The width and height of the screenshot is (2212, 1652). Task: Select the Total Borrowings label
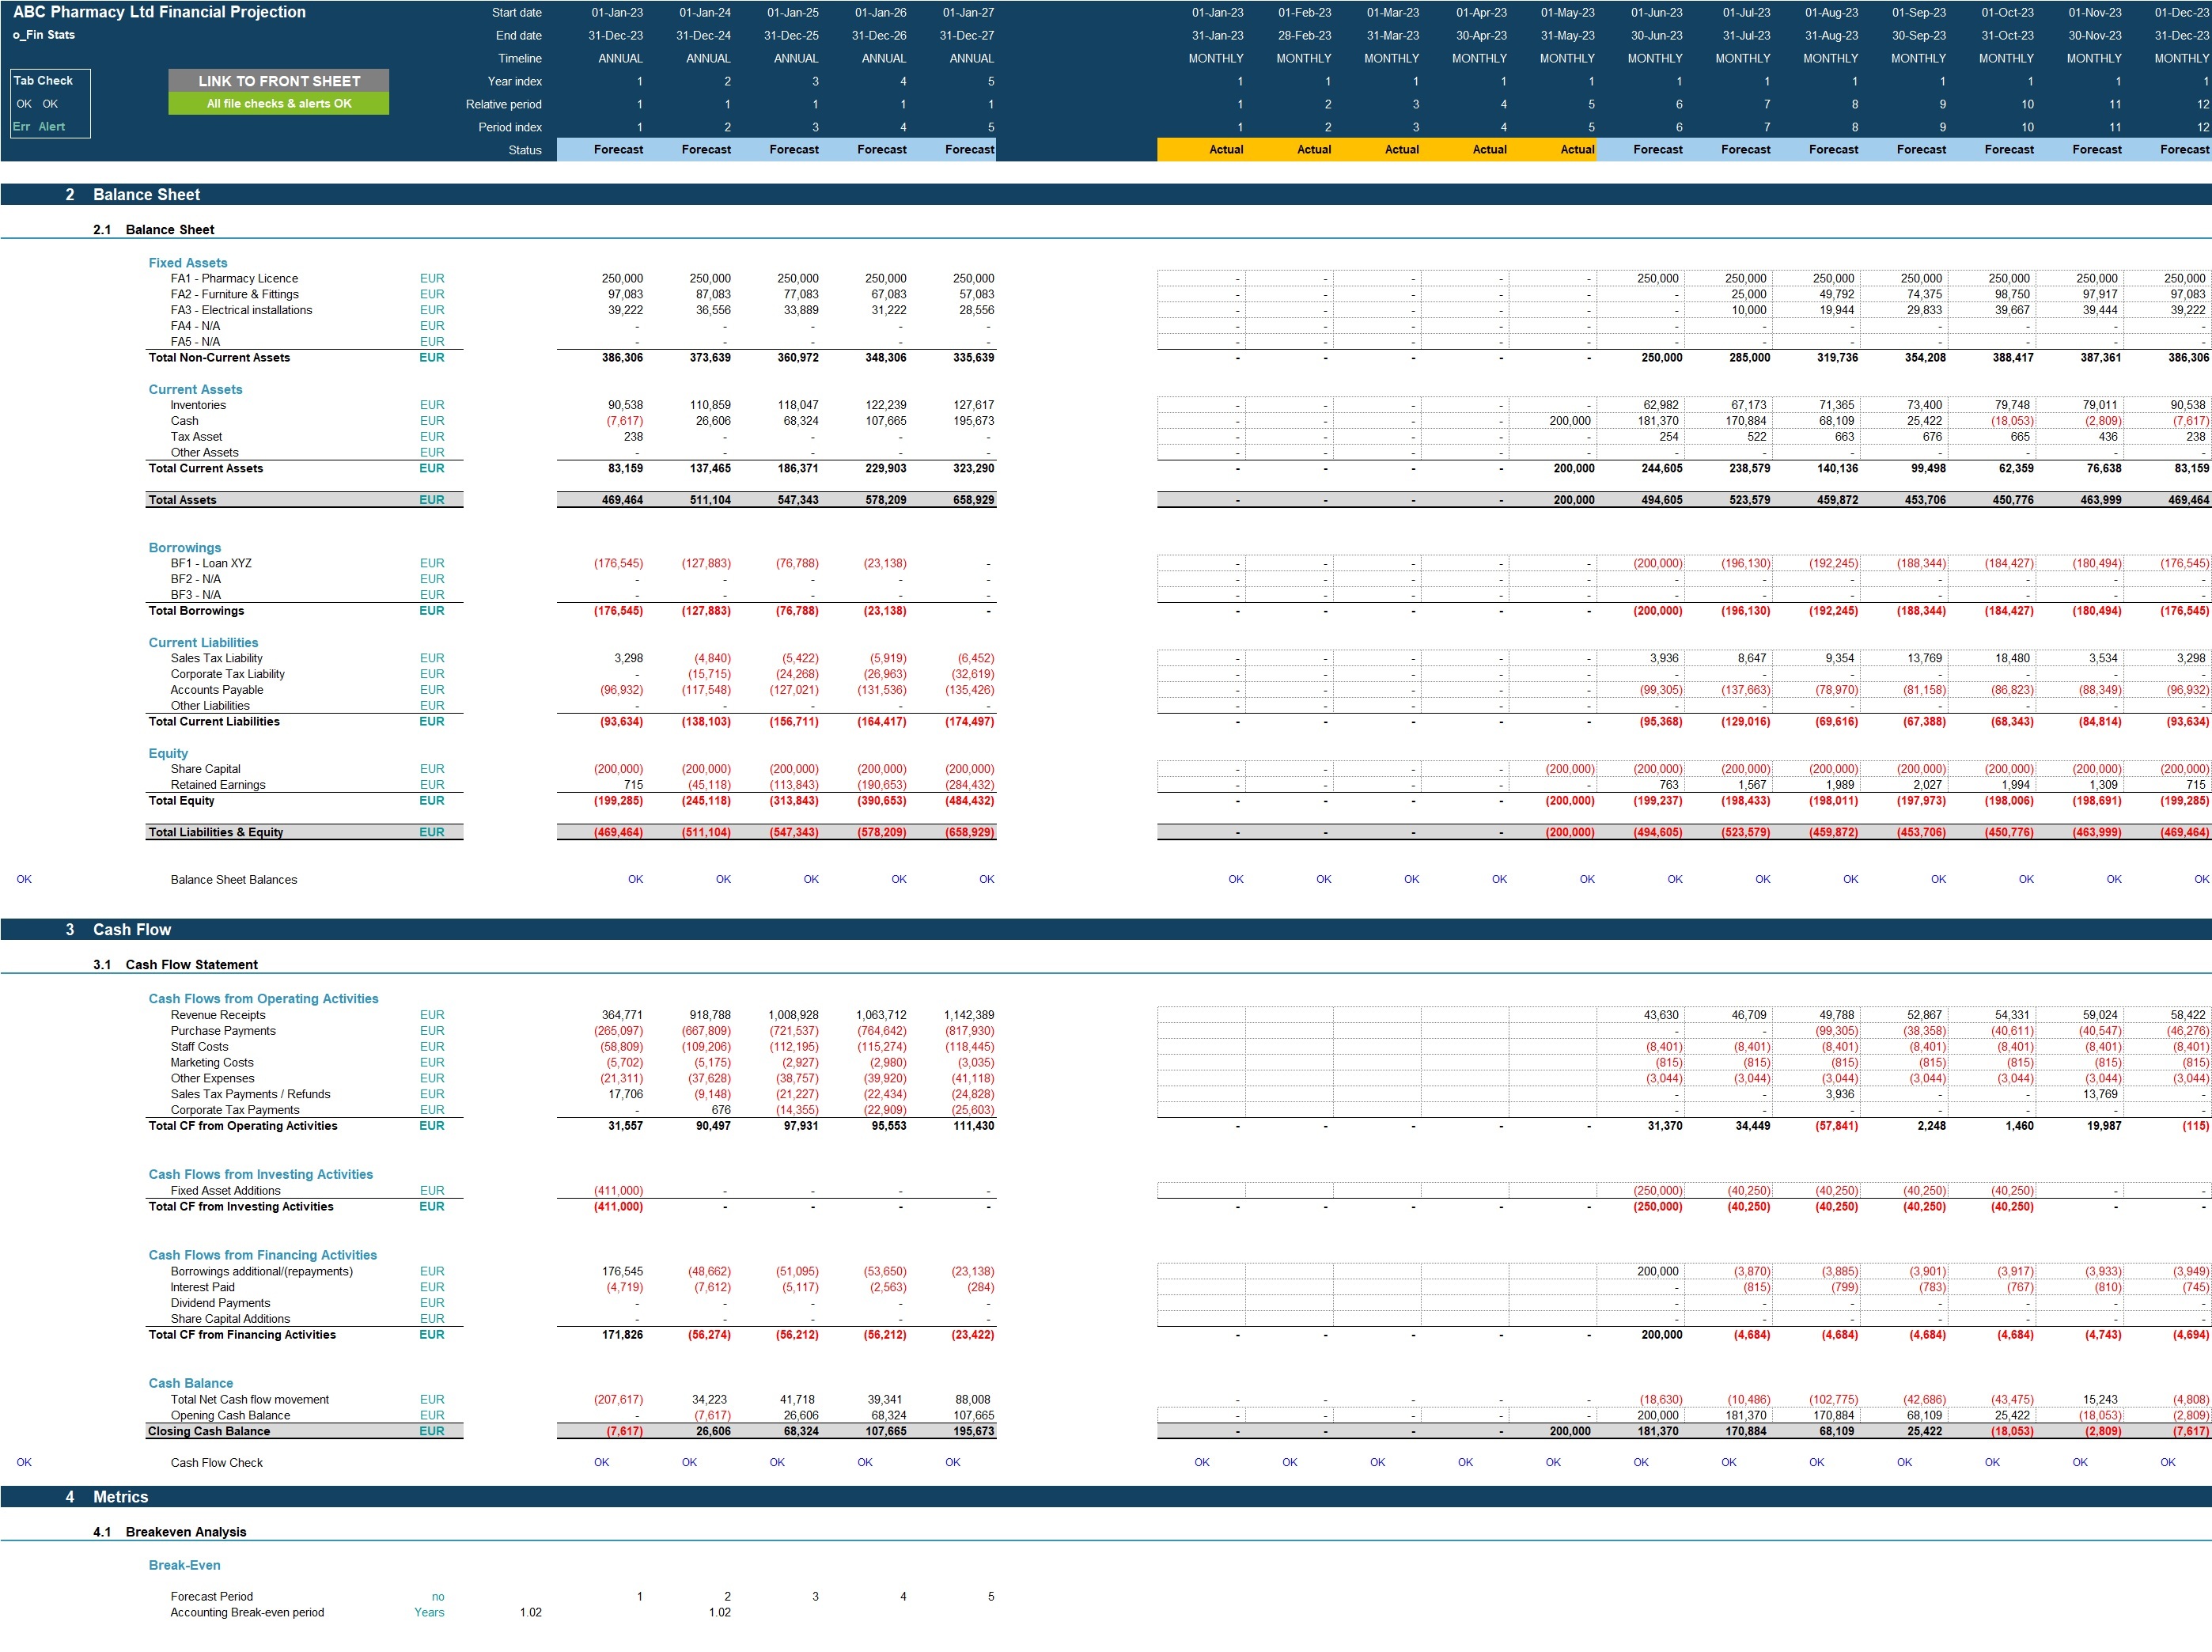coord(196,611)
